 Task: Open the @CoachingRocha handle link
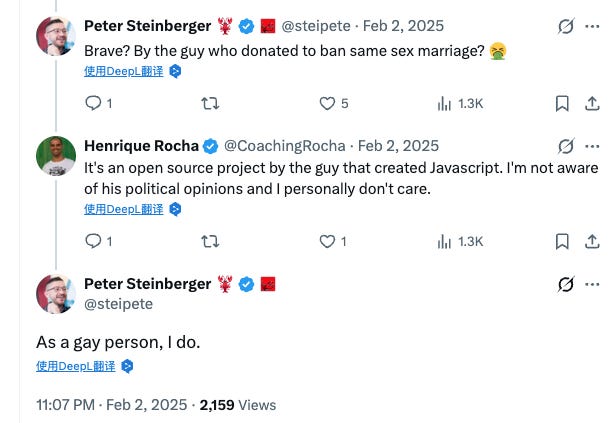(x=278, y=146)
